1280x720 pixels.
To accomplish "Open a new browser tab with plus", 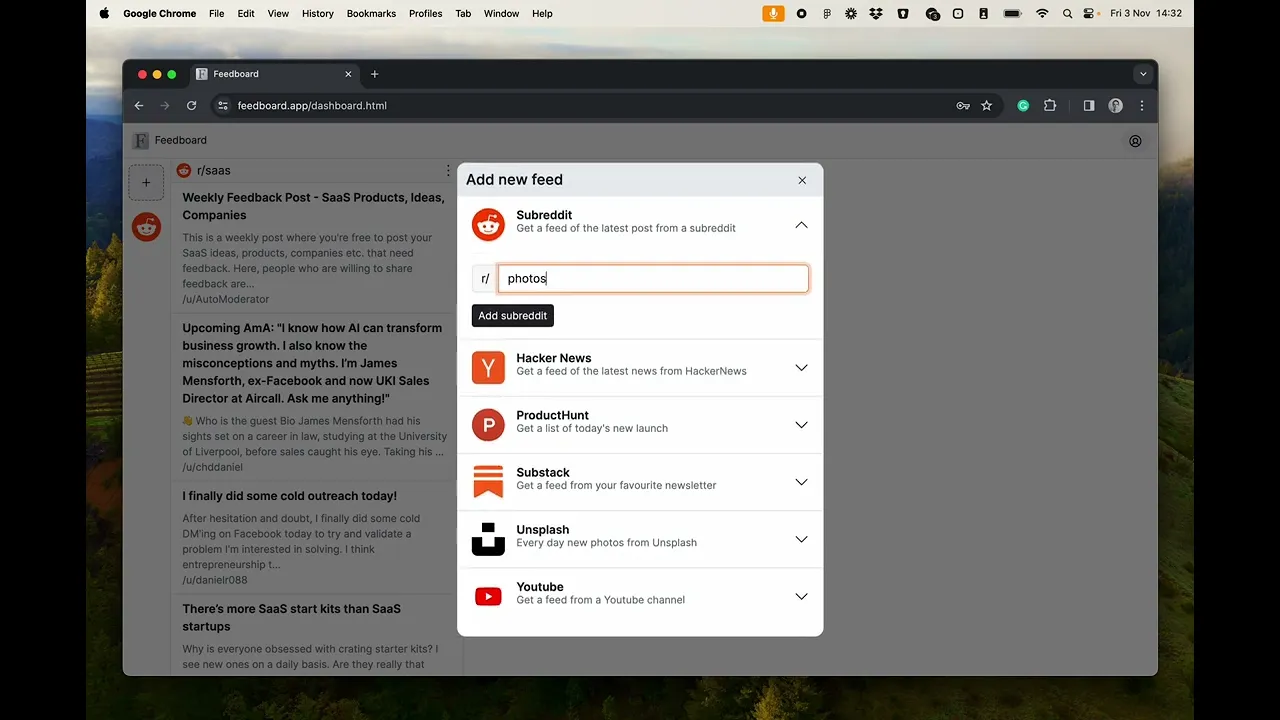I will 375,74.
